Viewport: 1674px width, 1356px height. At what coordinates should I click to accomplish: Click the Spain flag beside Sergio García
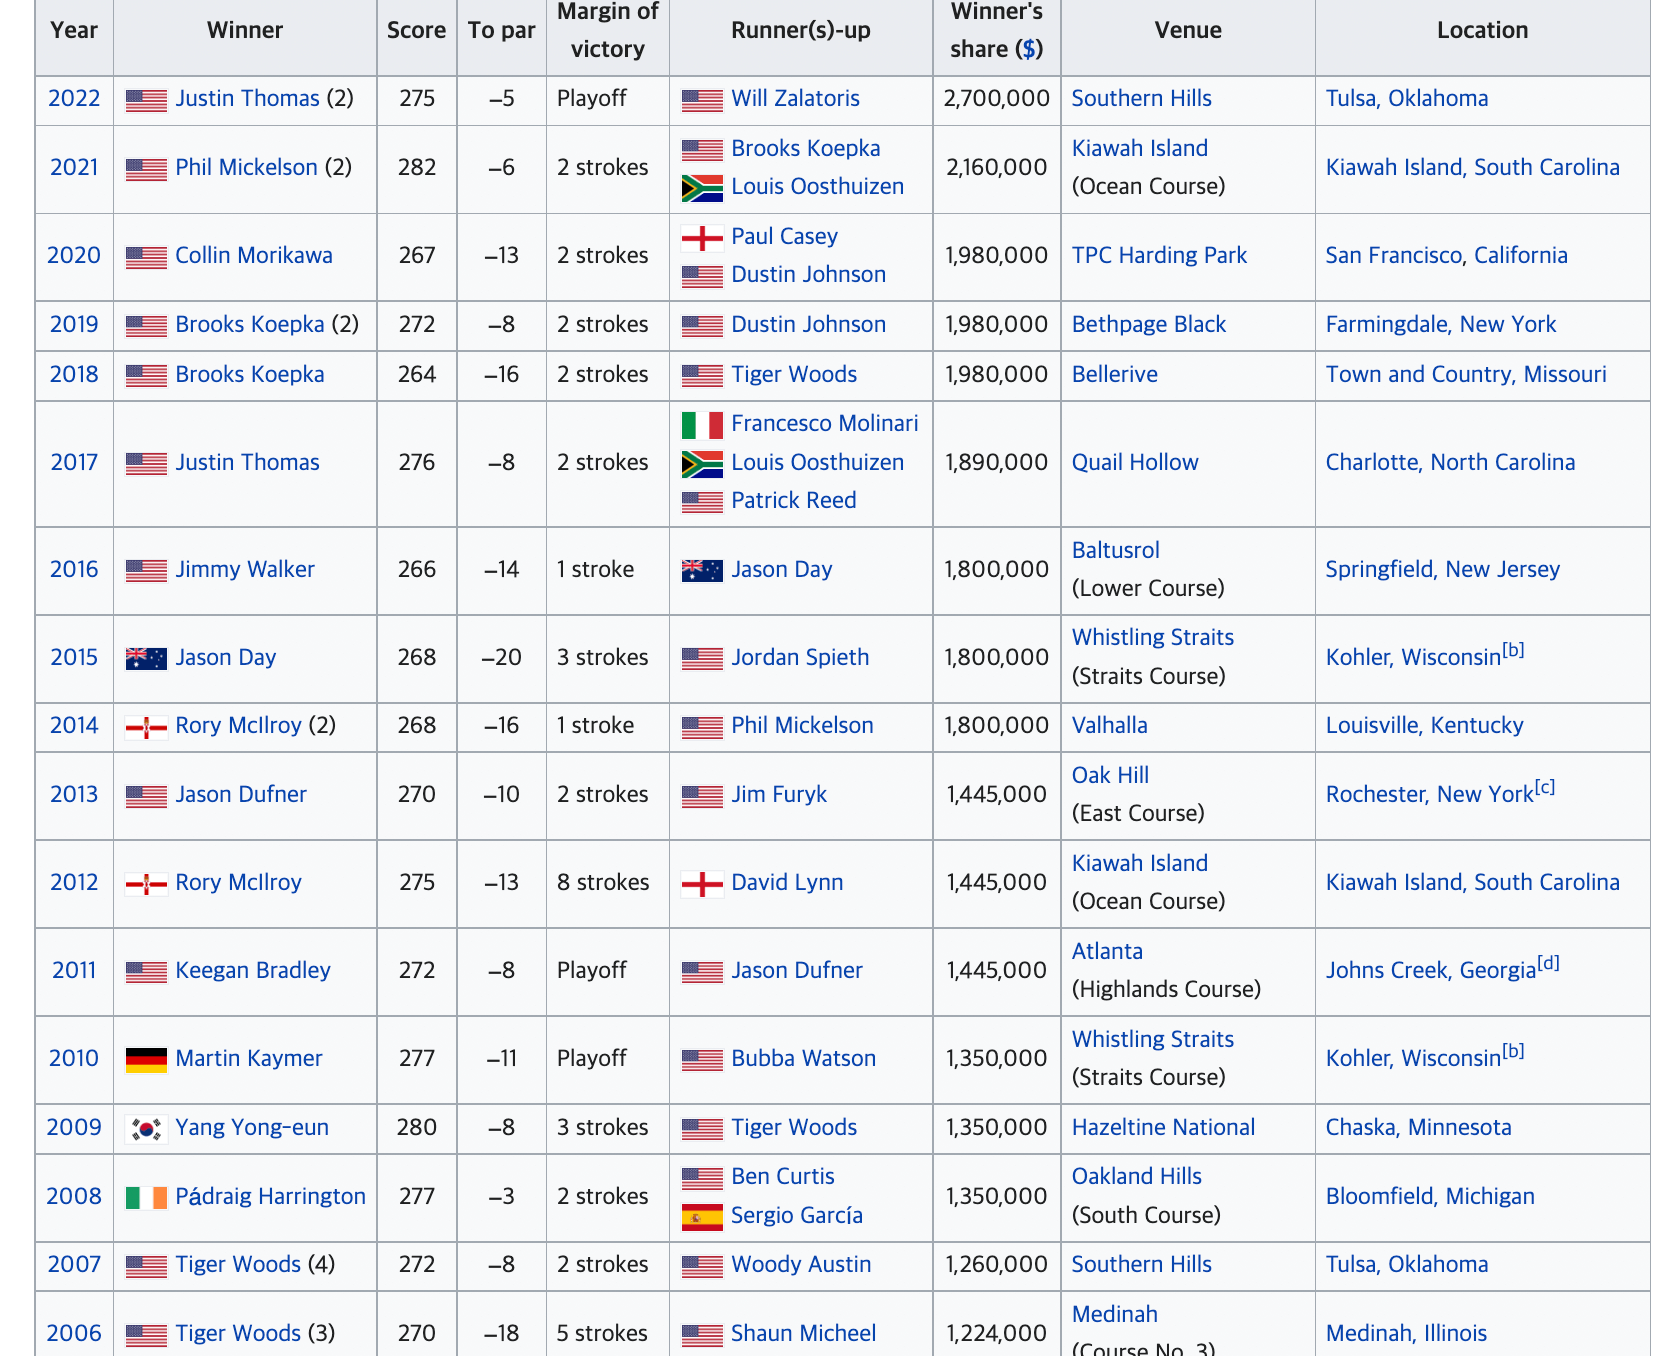tap(702, 1217)
